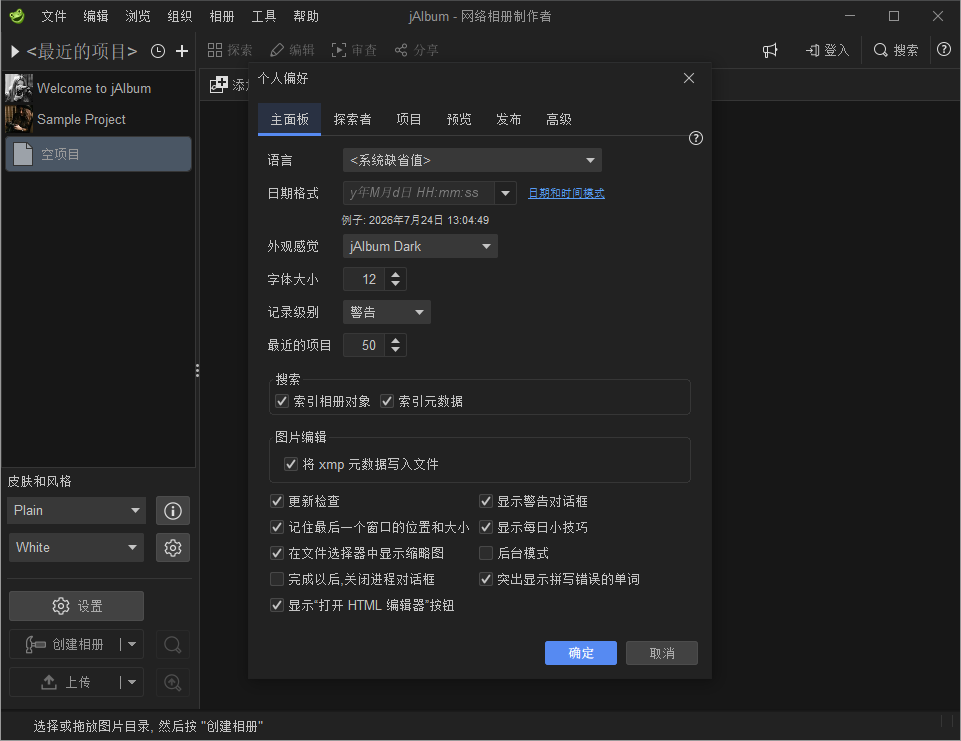
Task: Select the 主面板 tab
Action: click(x=290, y=120)
